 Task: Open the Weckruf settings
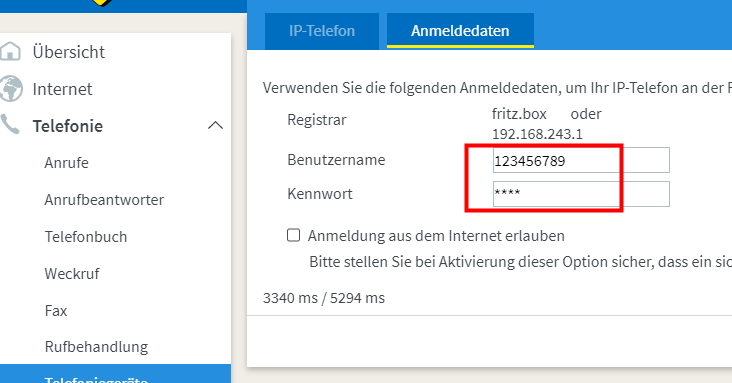72,274
